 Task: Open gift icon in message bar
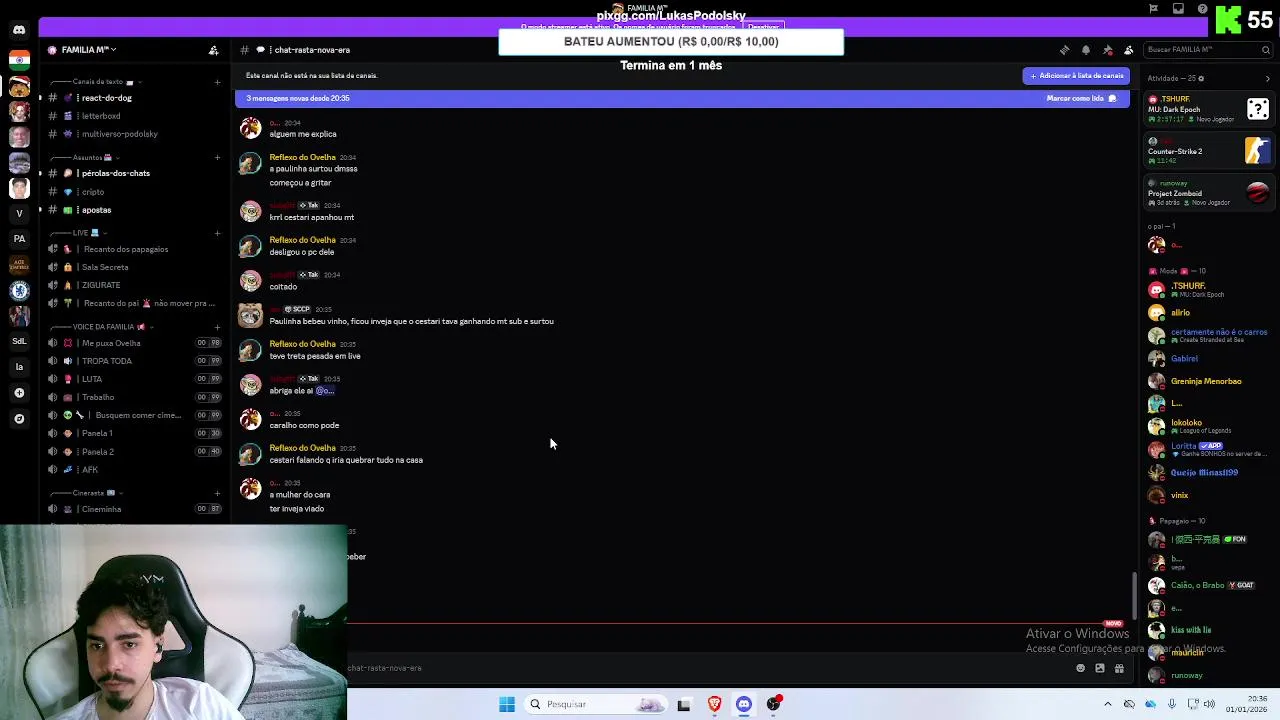[x=1120, y=668]
